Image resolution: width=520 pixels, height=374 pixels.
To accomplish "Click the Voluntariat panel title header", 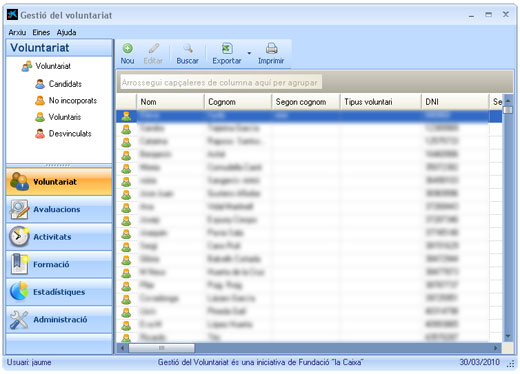I will click(x=59, y=48).
